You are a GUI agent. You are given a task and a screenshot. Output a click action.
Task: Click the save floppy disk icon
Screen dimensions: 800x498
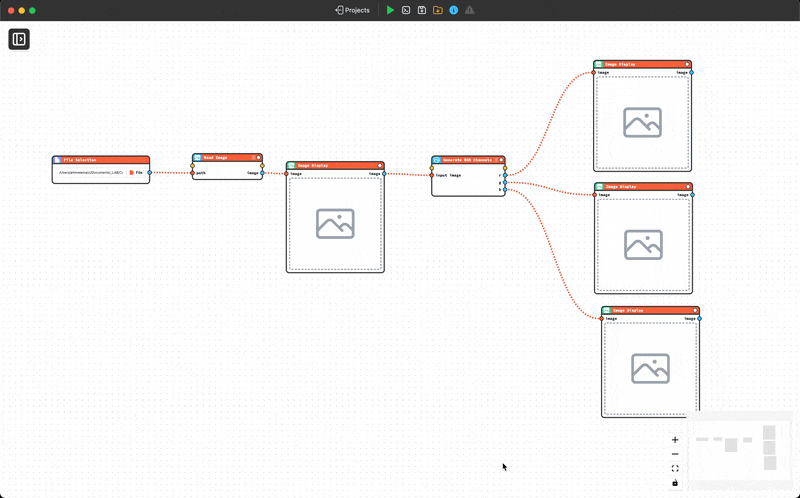tap(422, 10)
